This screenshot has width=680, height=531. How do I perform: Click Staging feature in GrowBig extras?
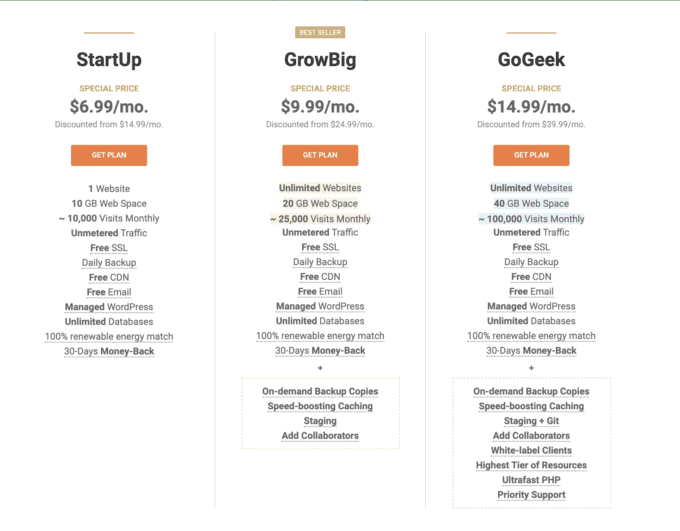point(320,421)
